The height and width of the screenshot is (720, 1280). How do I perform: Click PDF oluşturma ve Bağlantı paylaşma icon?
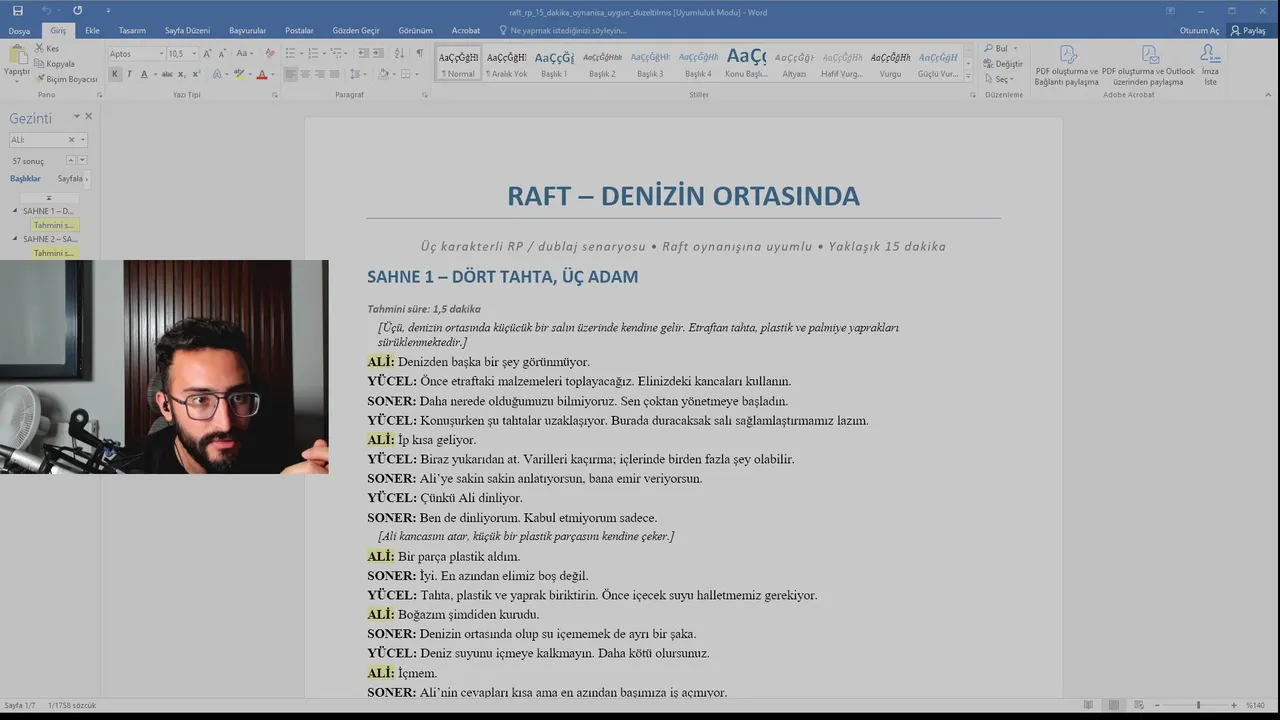1066,64
